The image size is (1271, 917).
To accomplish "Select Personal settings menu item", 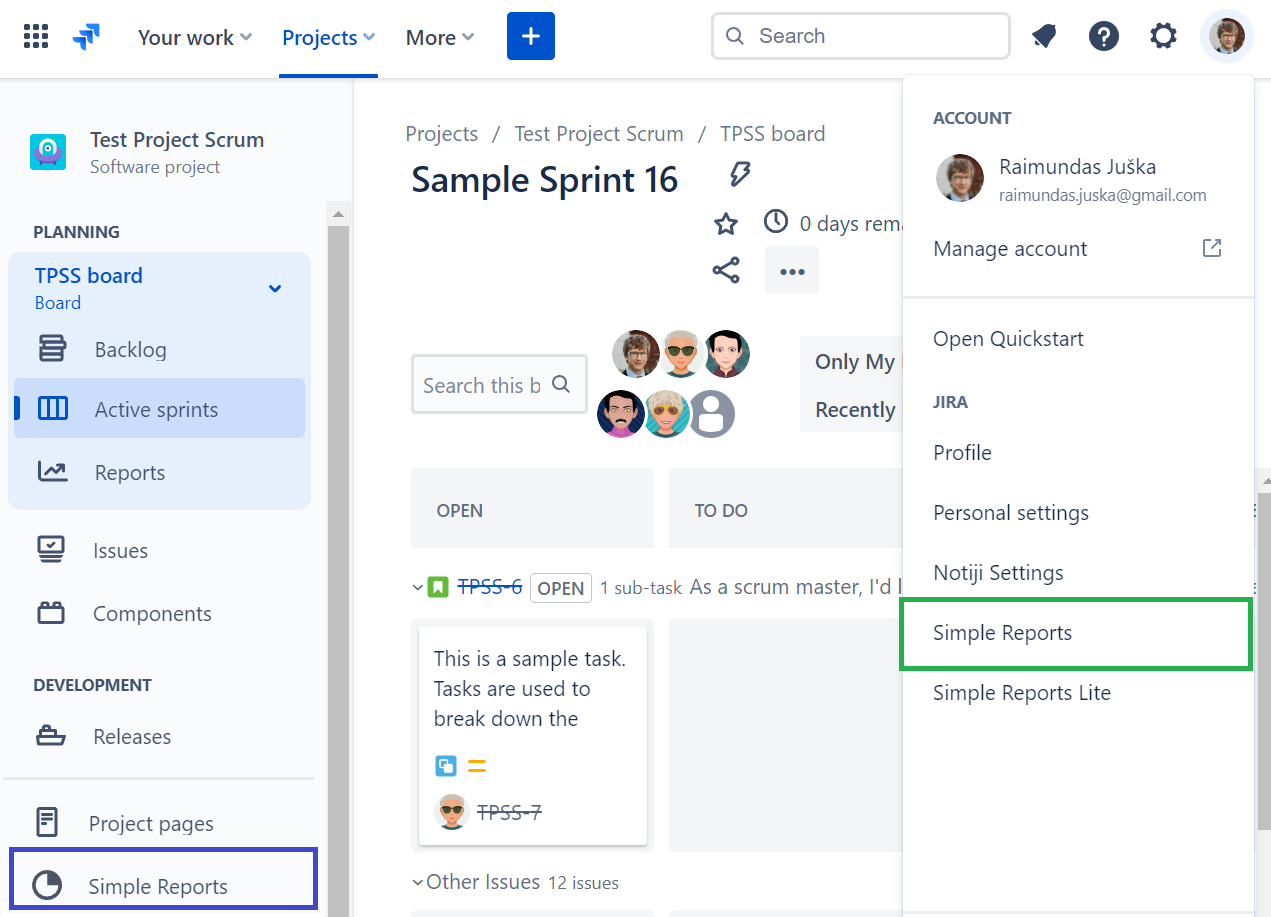I will (1010, 513).
